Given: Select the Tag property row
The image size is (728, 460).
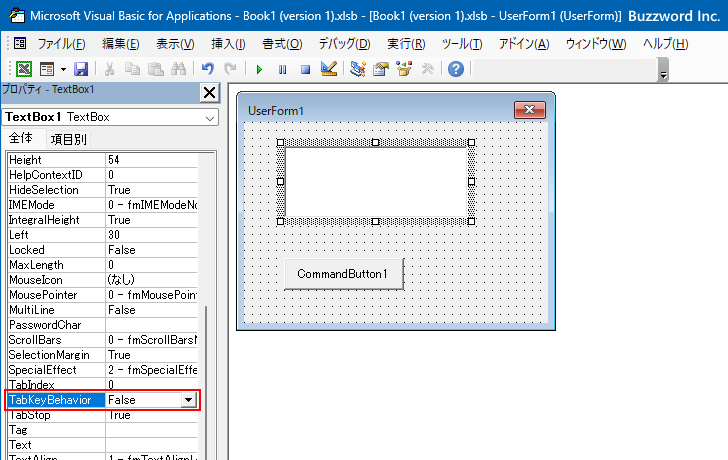Looking at the screenshot, I should click(x=103, y=430).
